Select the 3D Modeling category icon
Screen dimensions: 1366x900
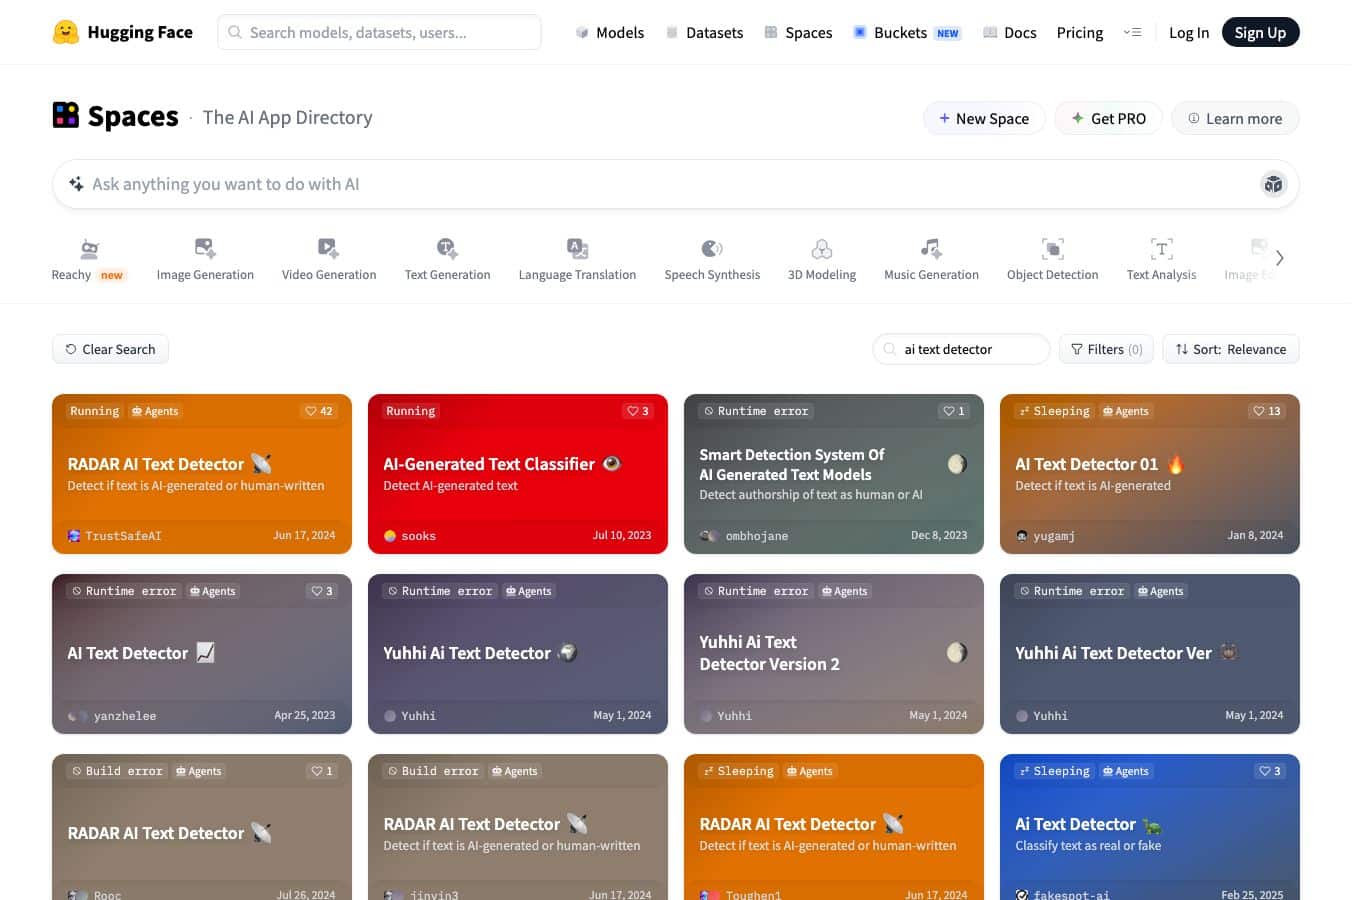(822, 248)
